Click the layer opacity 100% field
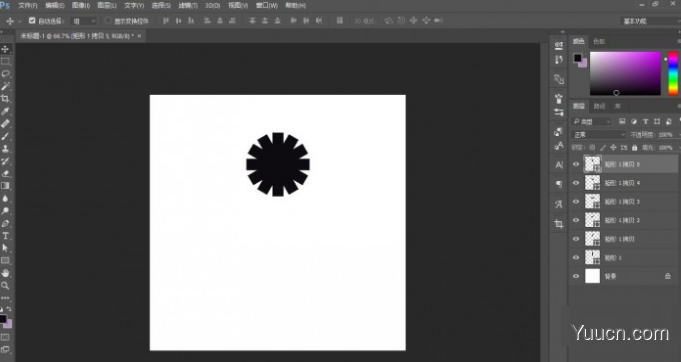The height and width of the screenshot is (362, 681). click(665, 135)
